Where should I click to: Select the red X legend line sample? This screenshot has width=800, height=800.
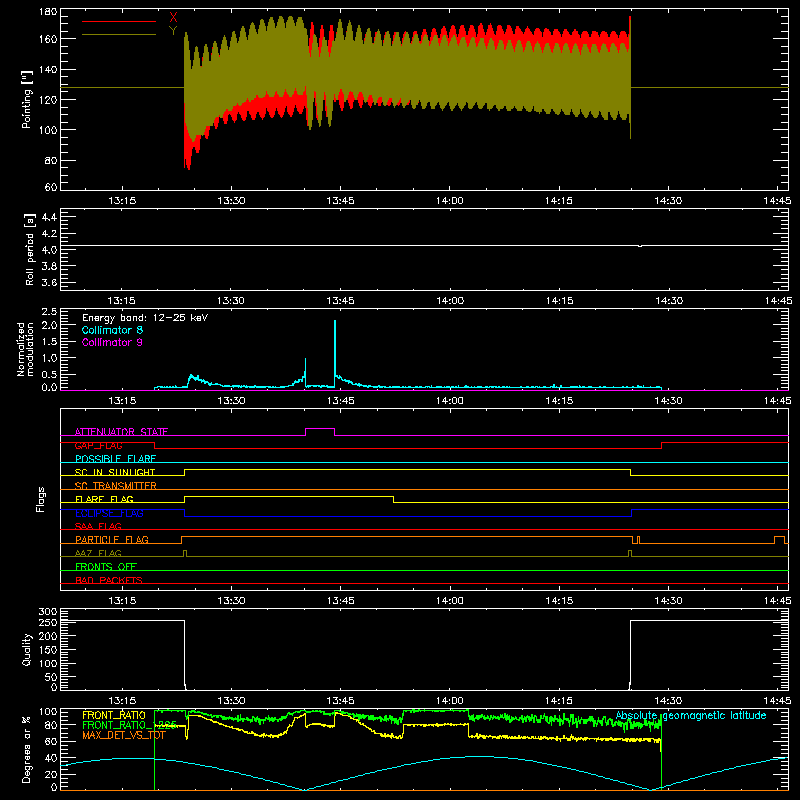119,21
